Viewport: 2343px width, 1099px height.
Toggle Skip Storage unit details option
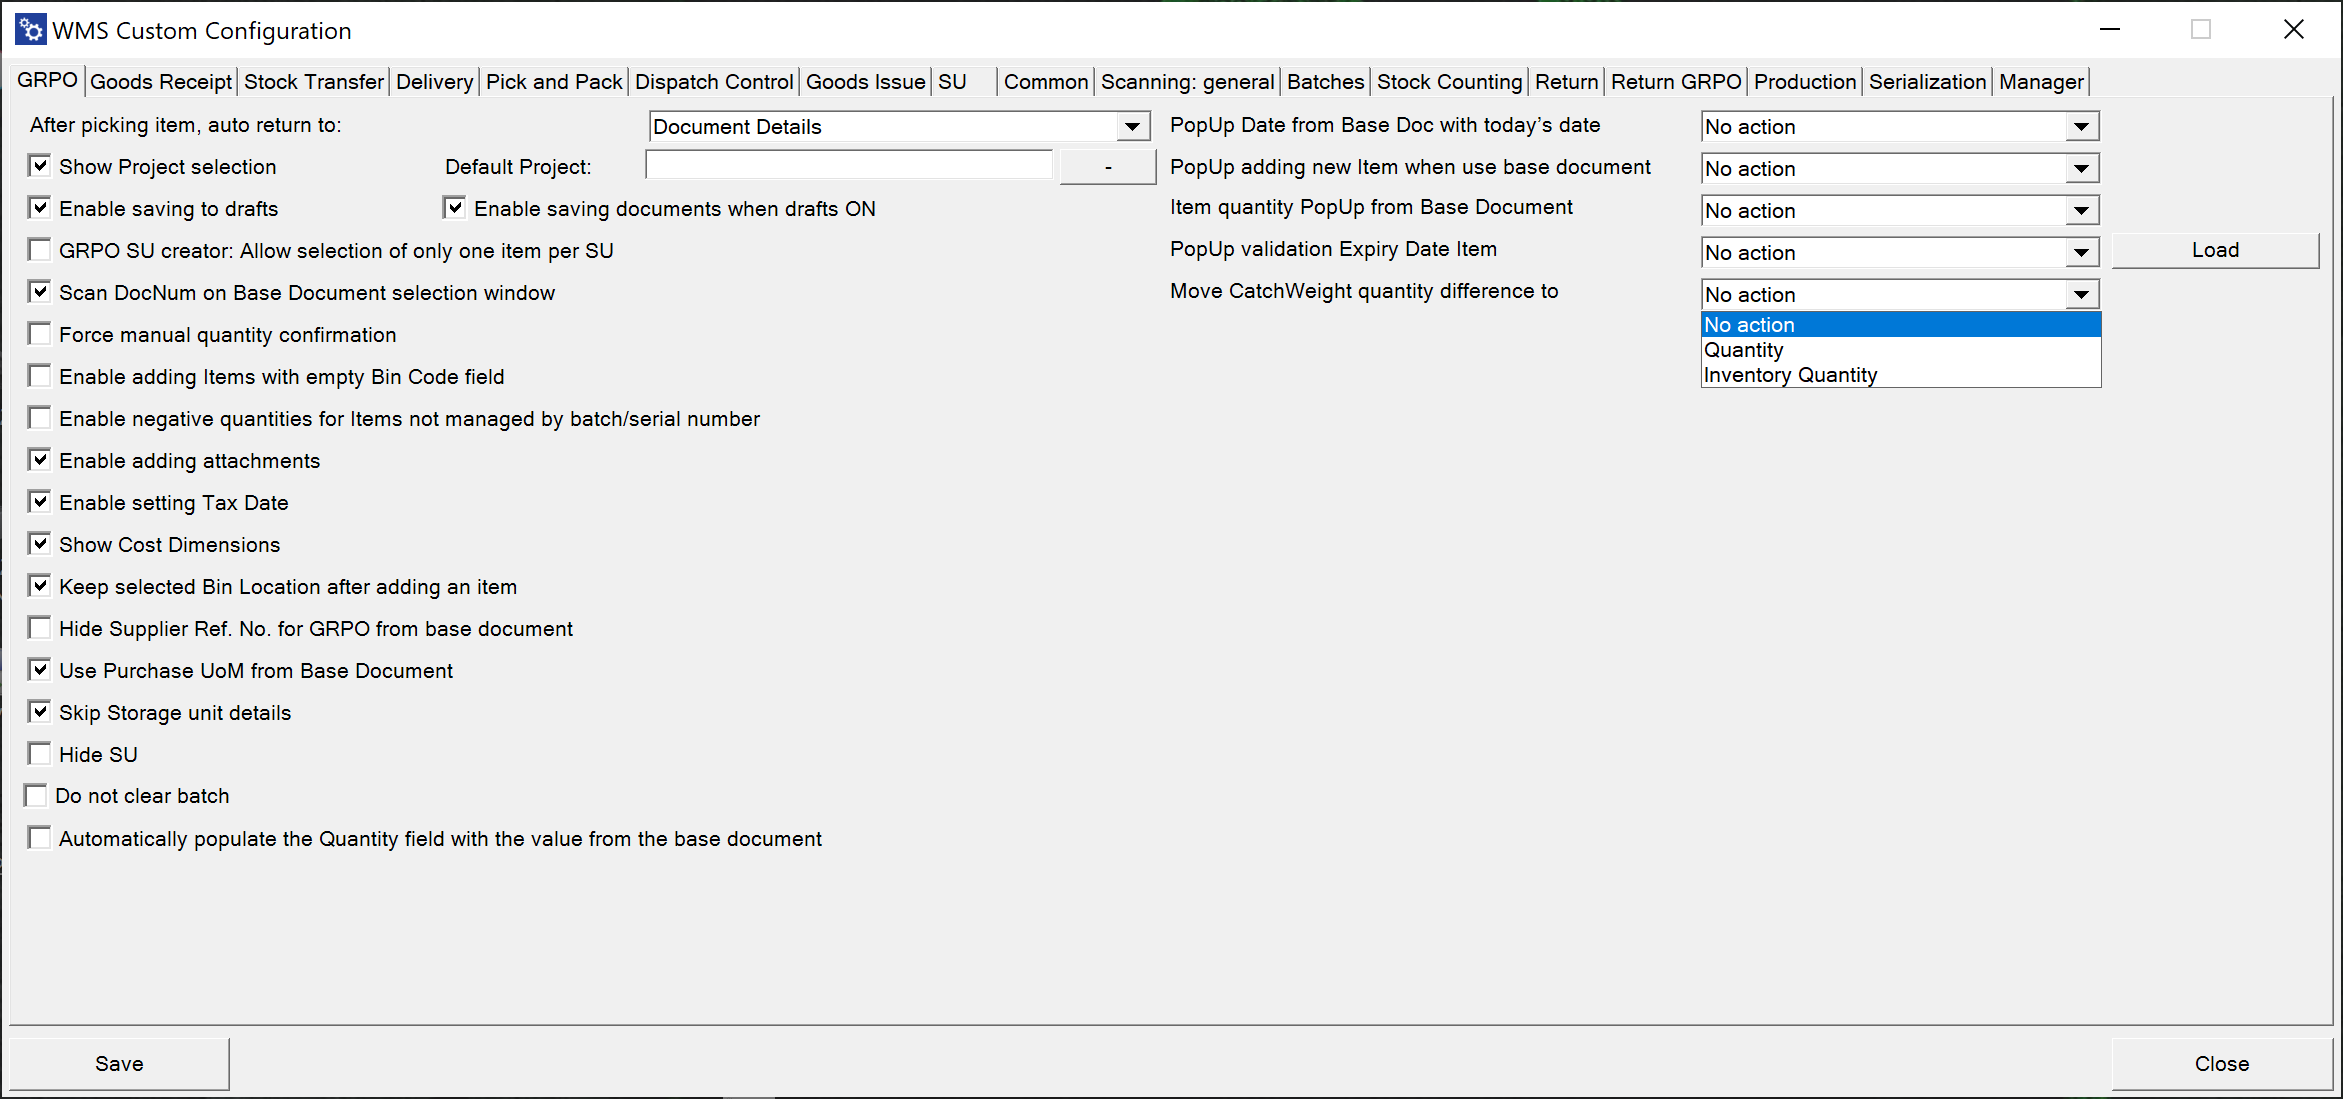[x=39, y=712]
